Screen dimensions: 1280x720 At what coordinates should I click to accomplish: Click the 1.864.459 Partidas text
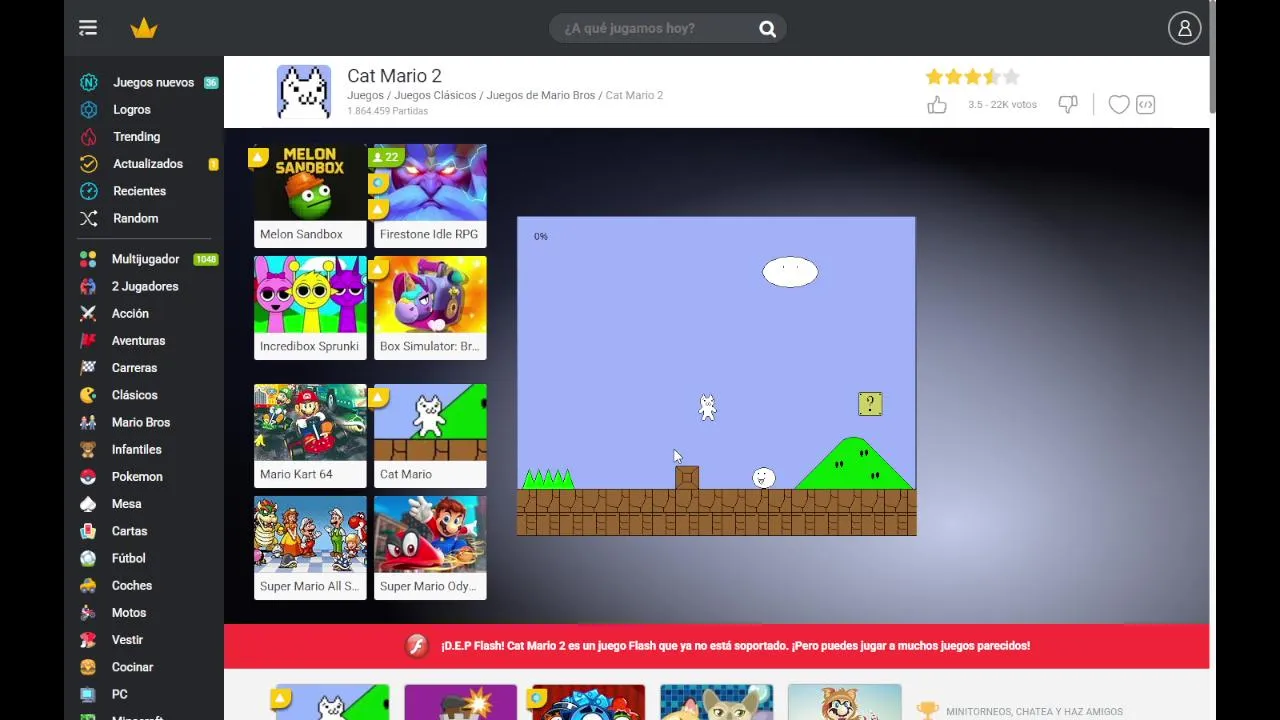click(x=388, y=111)
